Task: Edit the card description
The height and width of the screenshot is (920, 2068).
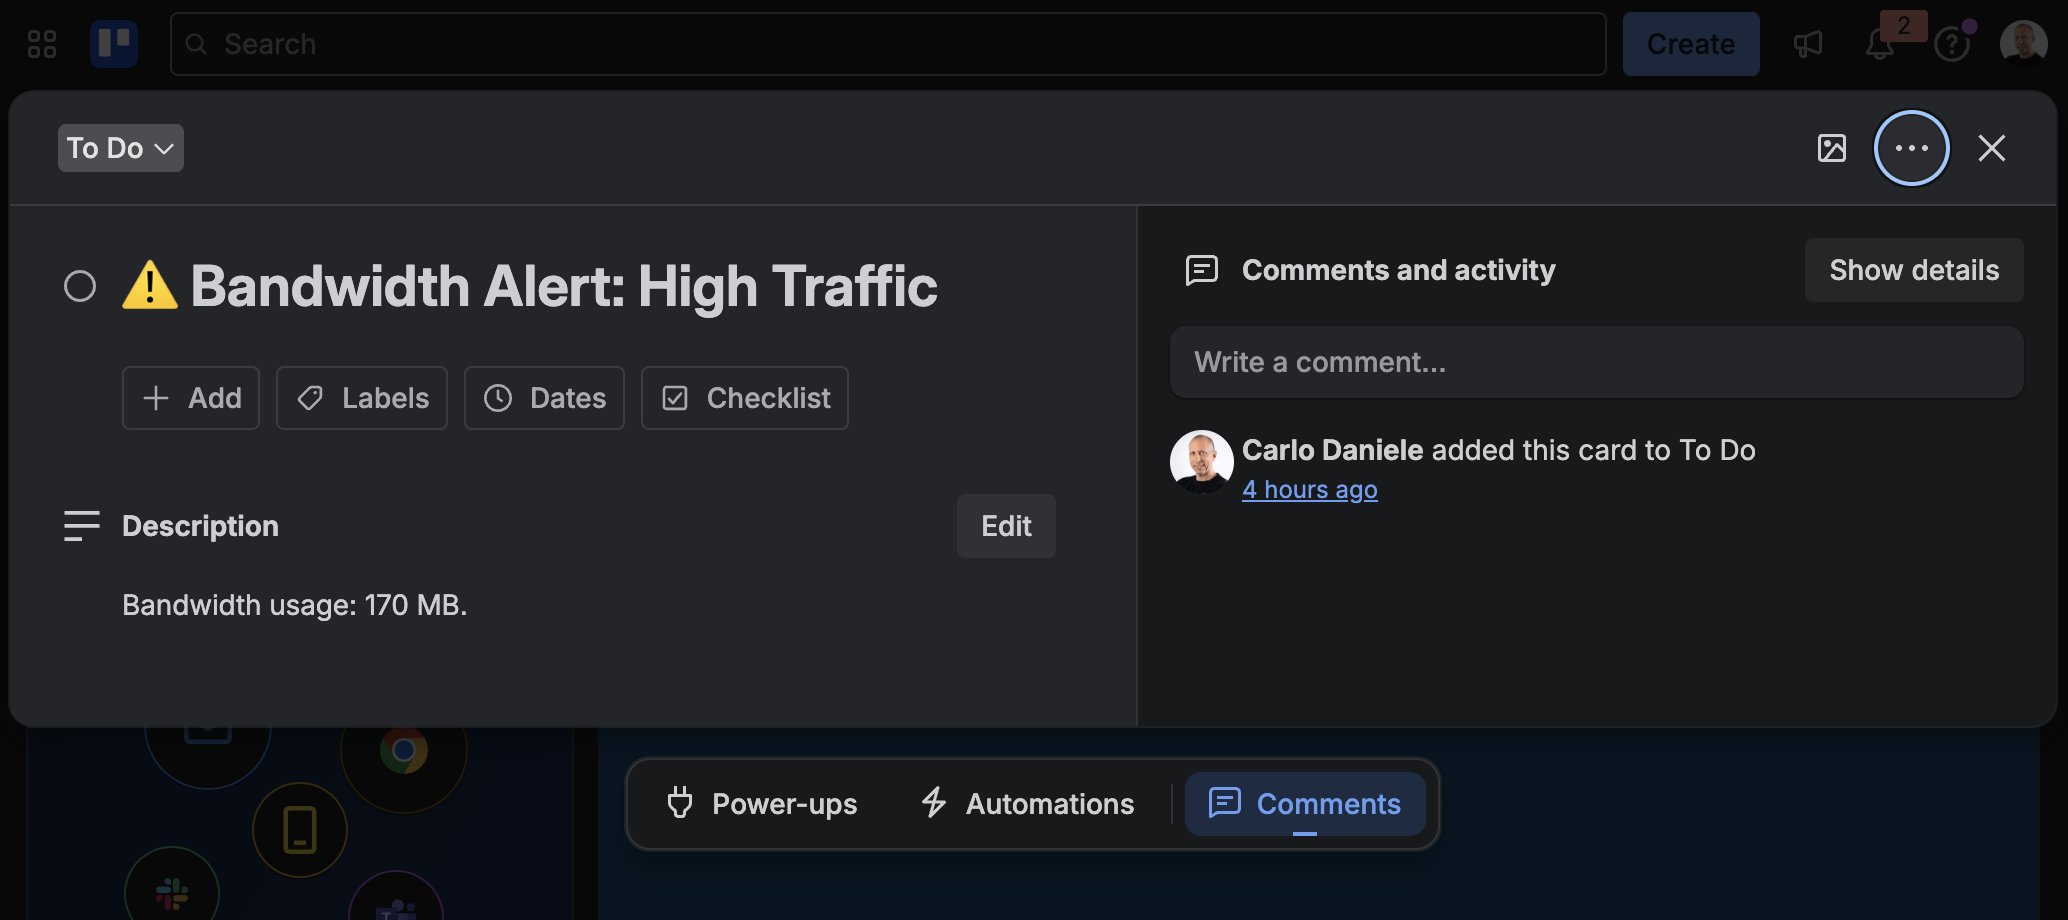Action: tap(1005, 525)
